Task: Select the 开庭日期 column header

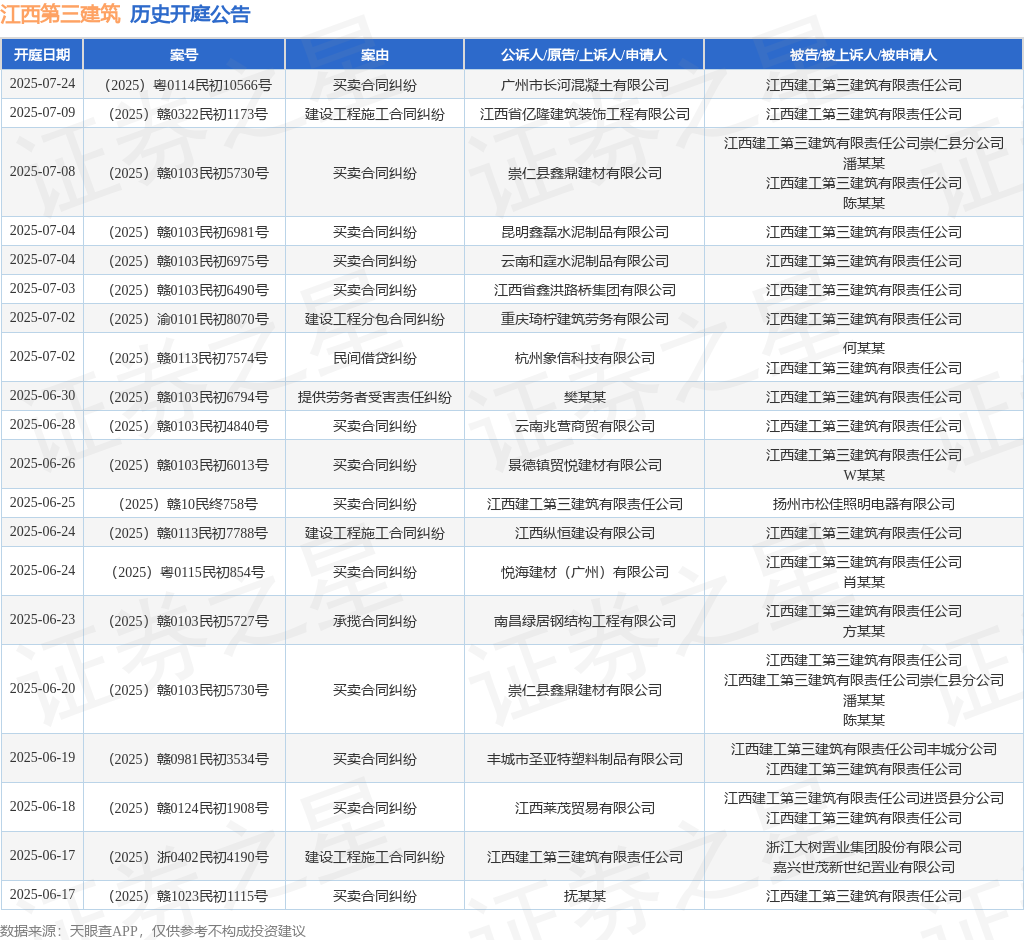Action: 42,55
